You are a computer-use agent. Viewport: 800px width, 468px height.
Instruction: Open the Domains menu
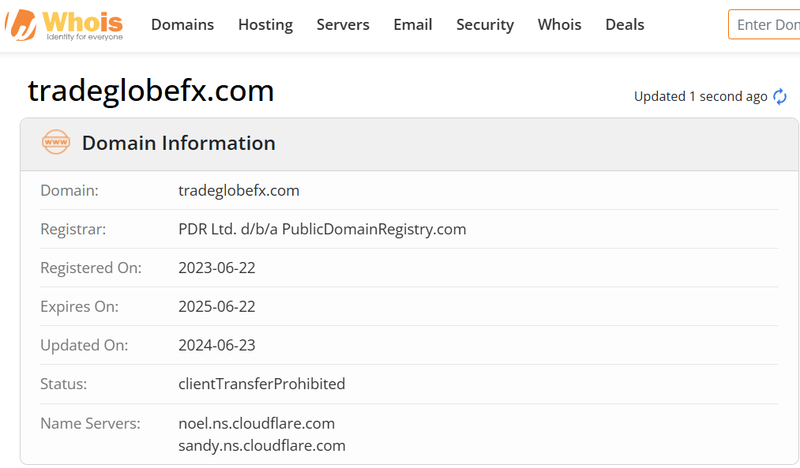[182, 24]
